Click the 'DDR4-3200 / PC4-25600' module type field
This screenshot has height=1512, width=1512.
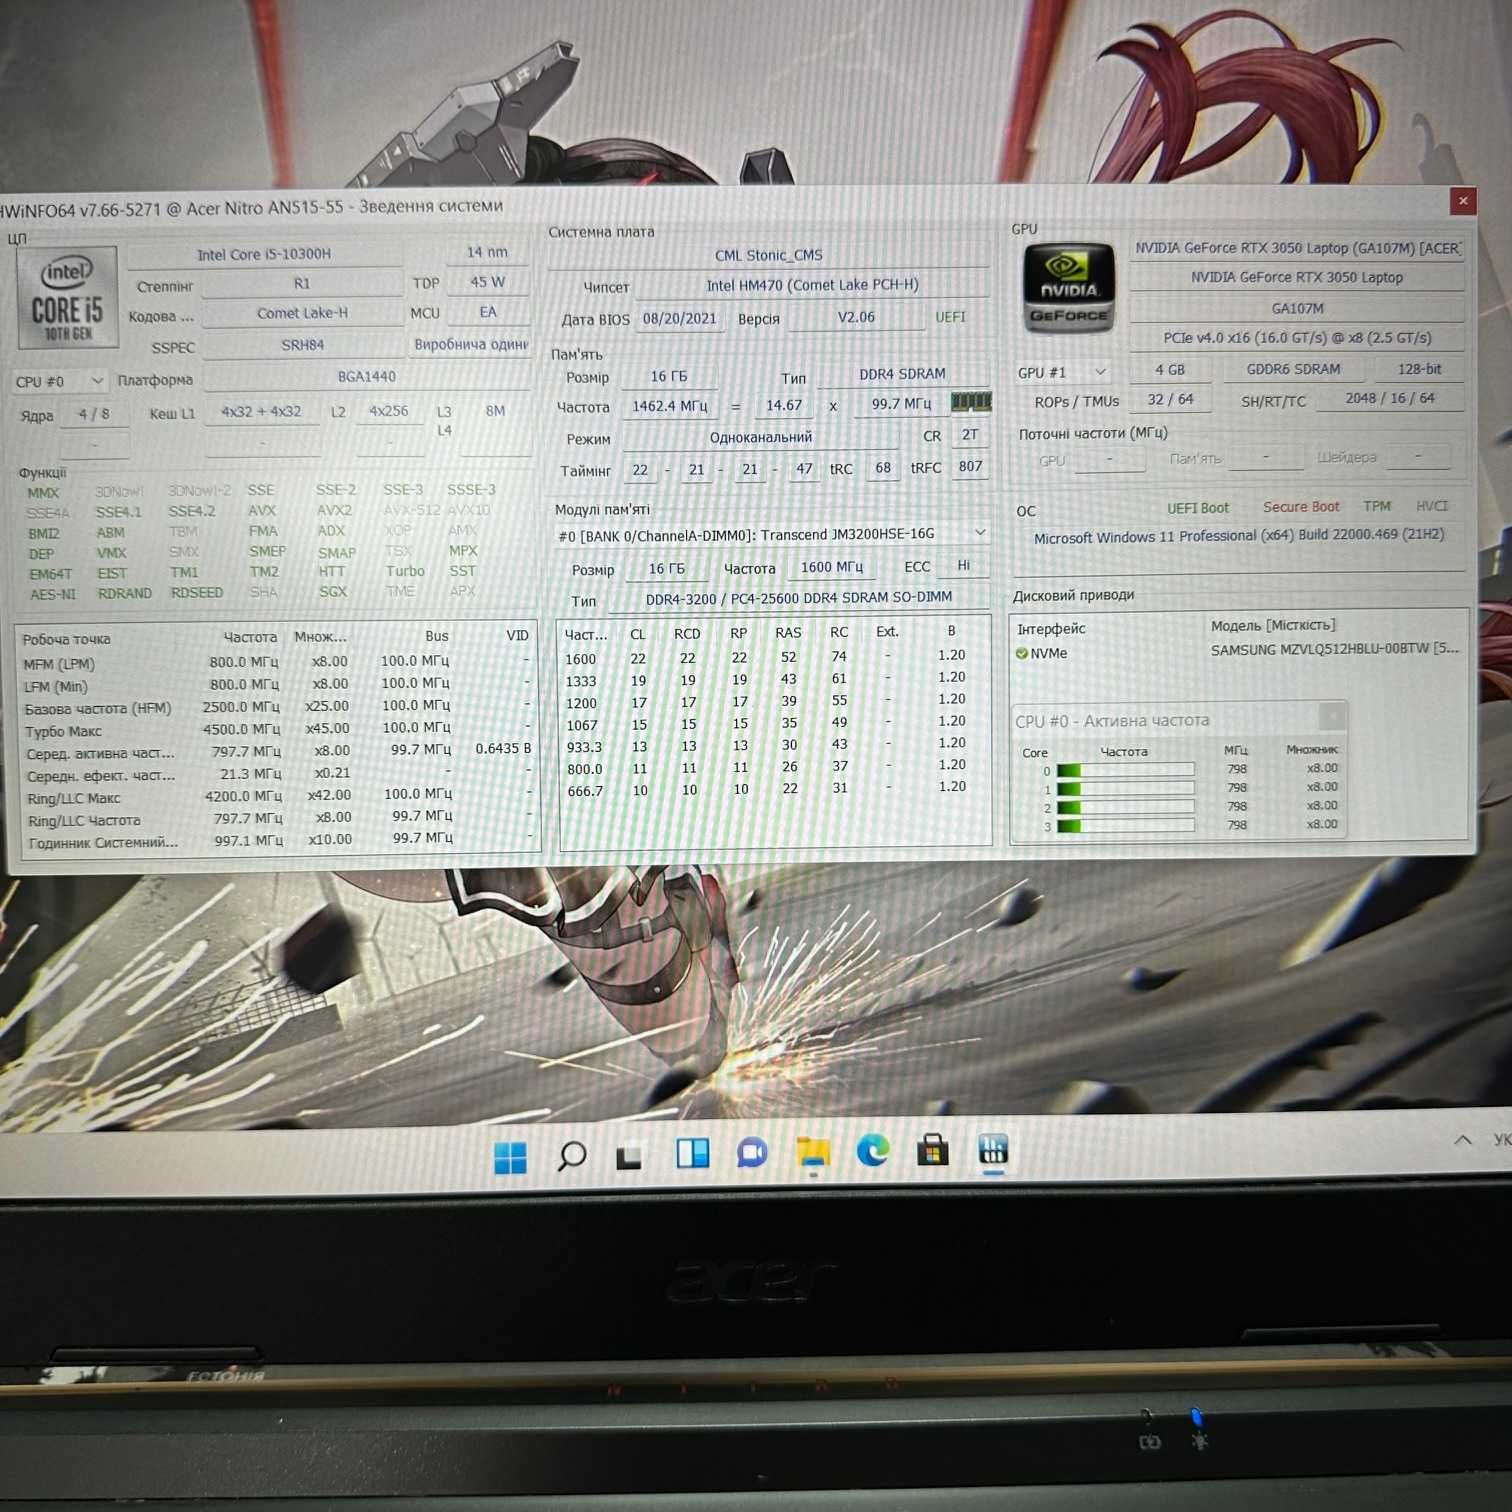click(x=798, y=598)
